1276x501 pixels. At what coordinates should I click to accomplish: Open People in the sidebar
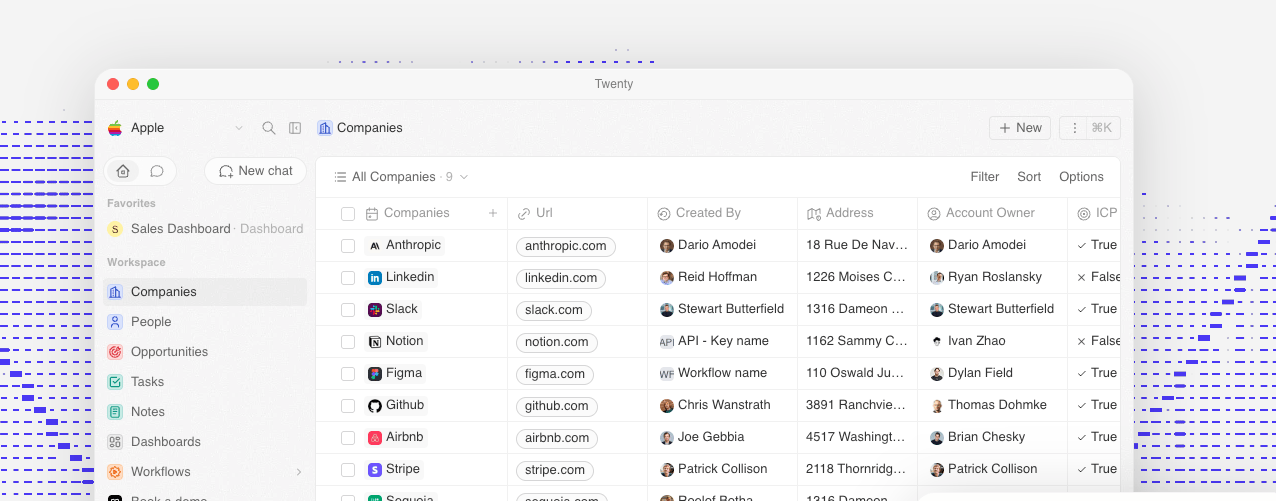[205, 322]
